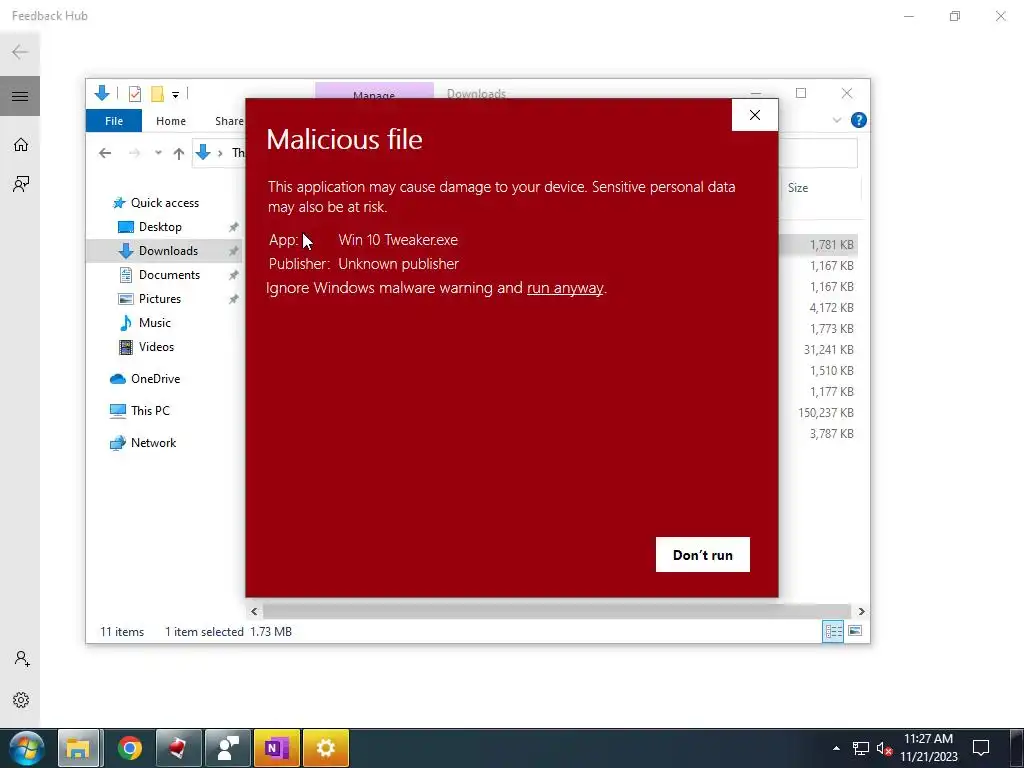Image resolution: width=1024 pixels, height=768 pixels.
Task: Click horizontal scrollbar left arrow
Action: 254,611
